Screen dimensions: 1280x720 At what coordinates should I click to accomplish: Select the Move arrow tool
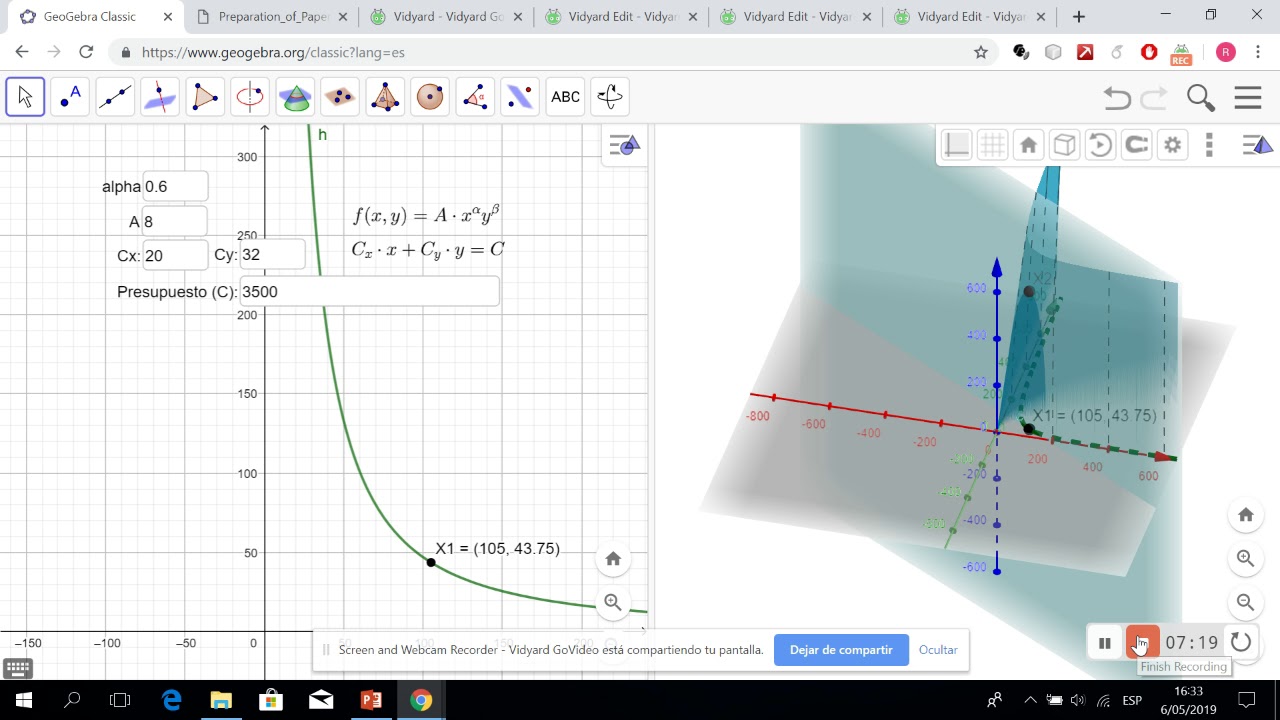click(25, 97)
